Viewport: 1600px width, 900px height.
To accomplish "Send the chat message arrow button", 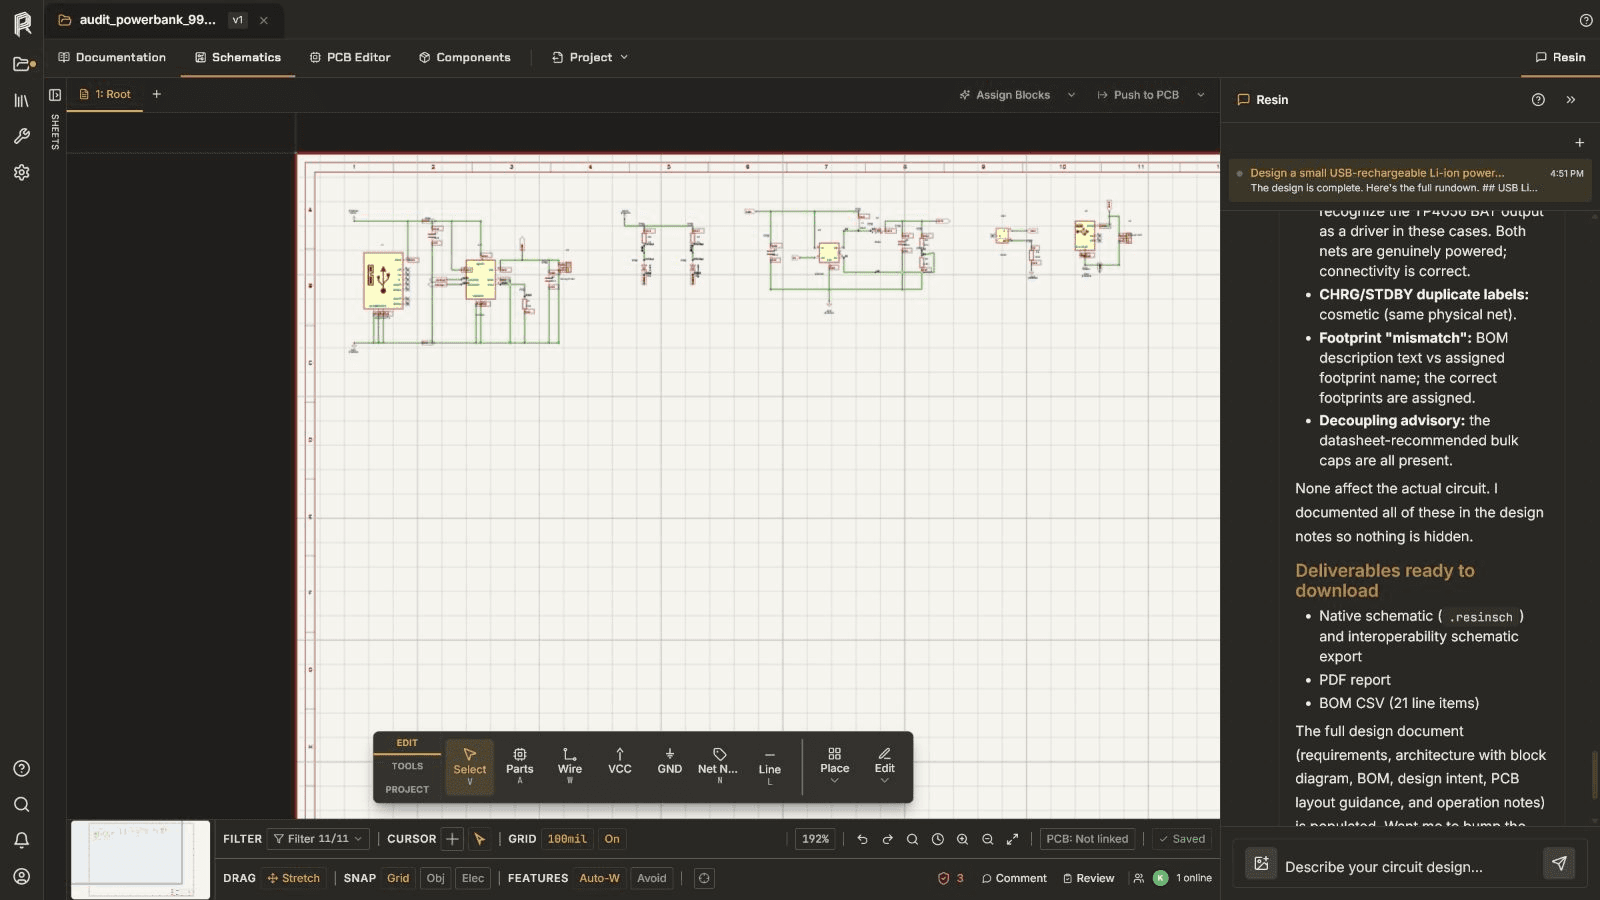I will pyautogui.click(x=1559, y=863).
